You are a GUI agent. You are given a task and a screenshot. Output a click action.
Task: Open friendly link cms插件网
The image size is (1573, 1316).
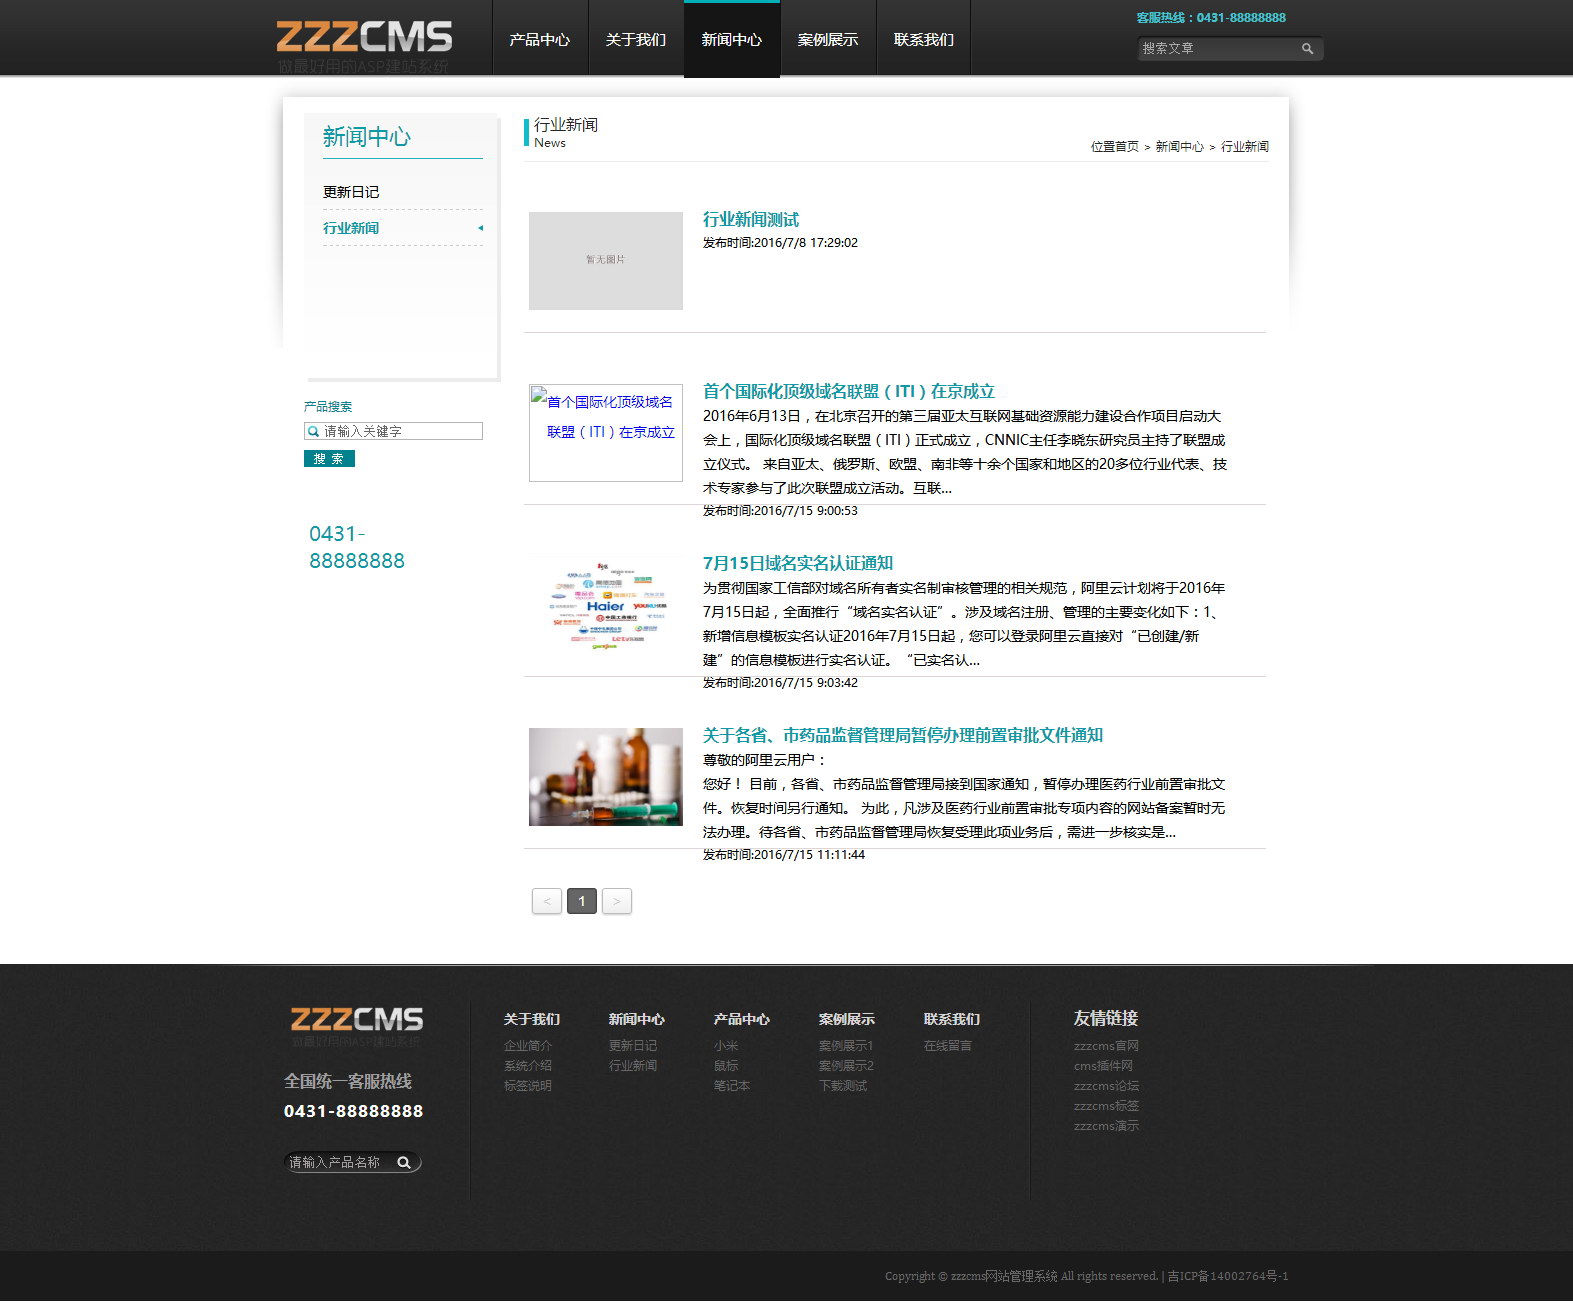tap(1103, 1066)
